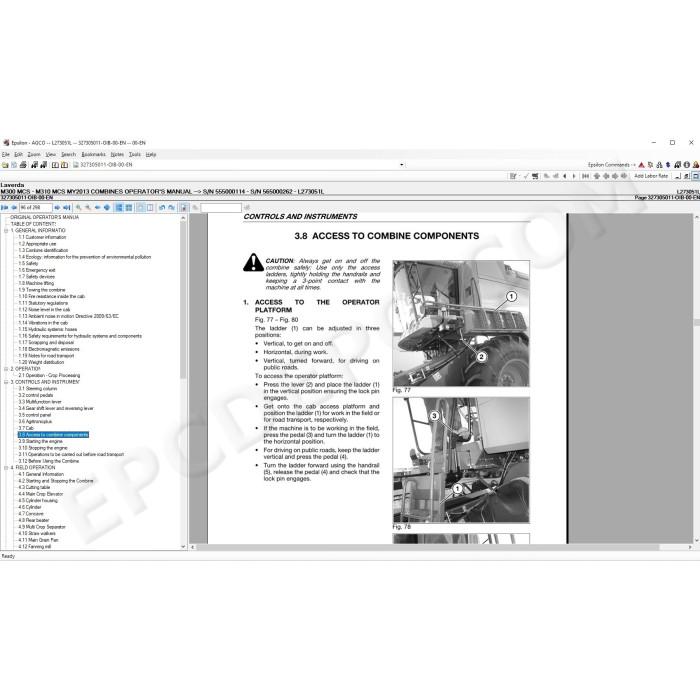Open the Edit menu
Viewport: 700px width, 700px height.
pyautogui.click(x=18, y=154)
